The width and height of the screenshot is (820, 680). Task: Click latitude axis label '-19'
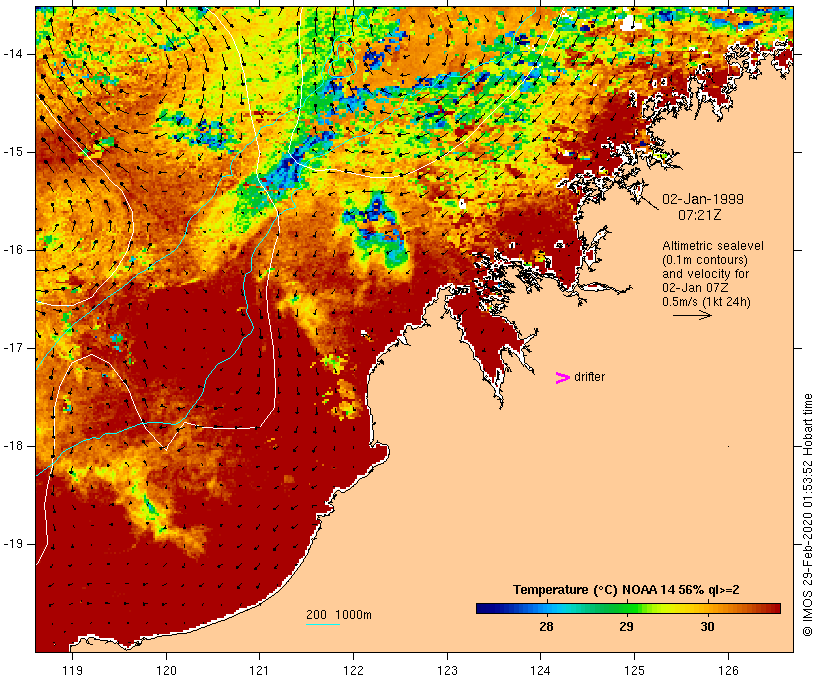point(13,544)
